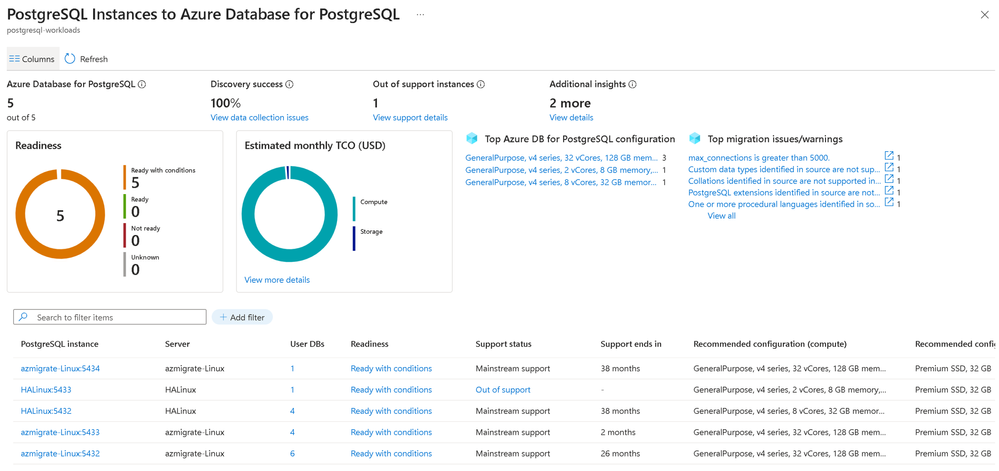Viewport: 999px width, 471px height.
Task: Sort by Server column header
Action: pos(177,344)
